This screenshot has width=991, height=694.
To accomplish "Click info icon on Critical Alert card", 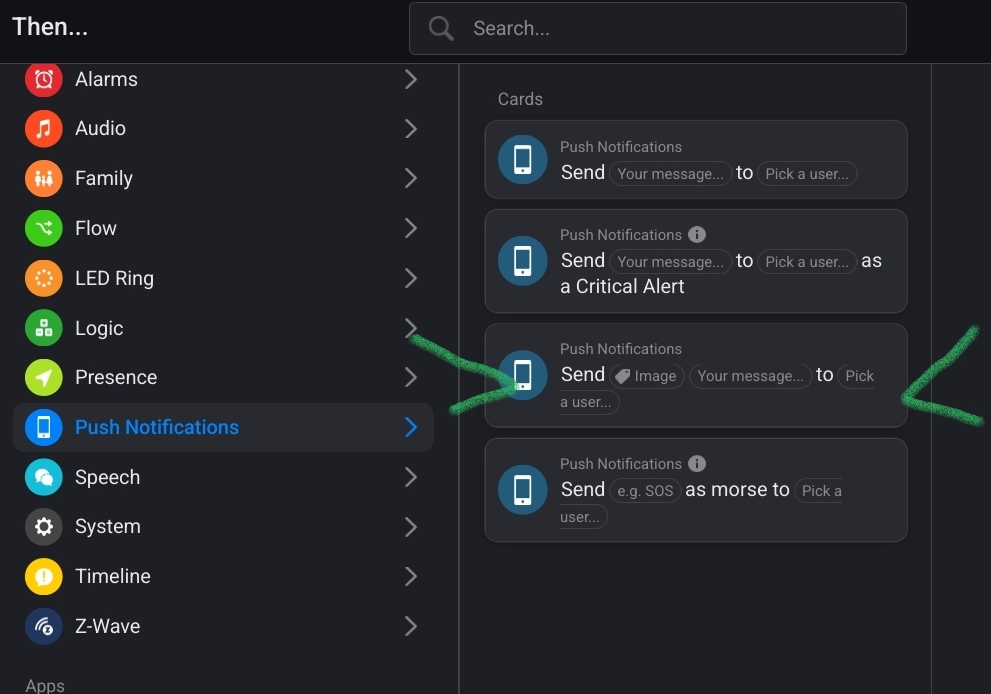I will click(697, 234).
